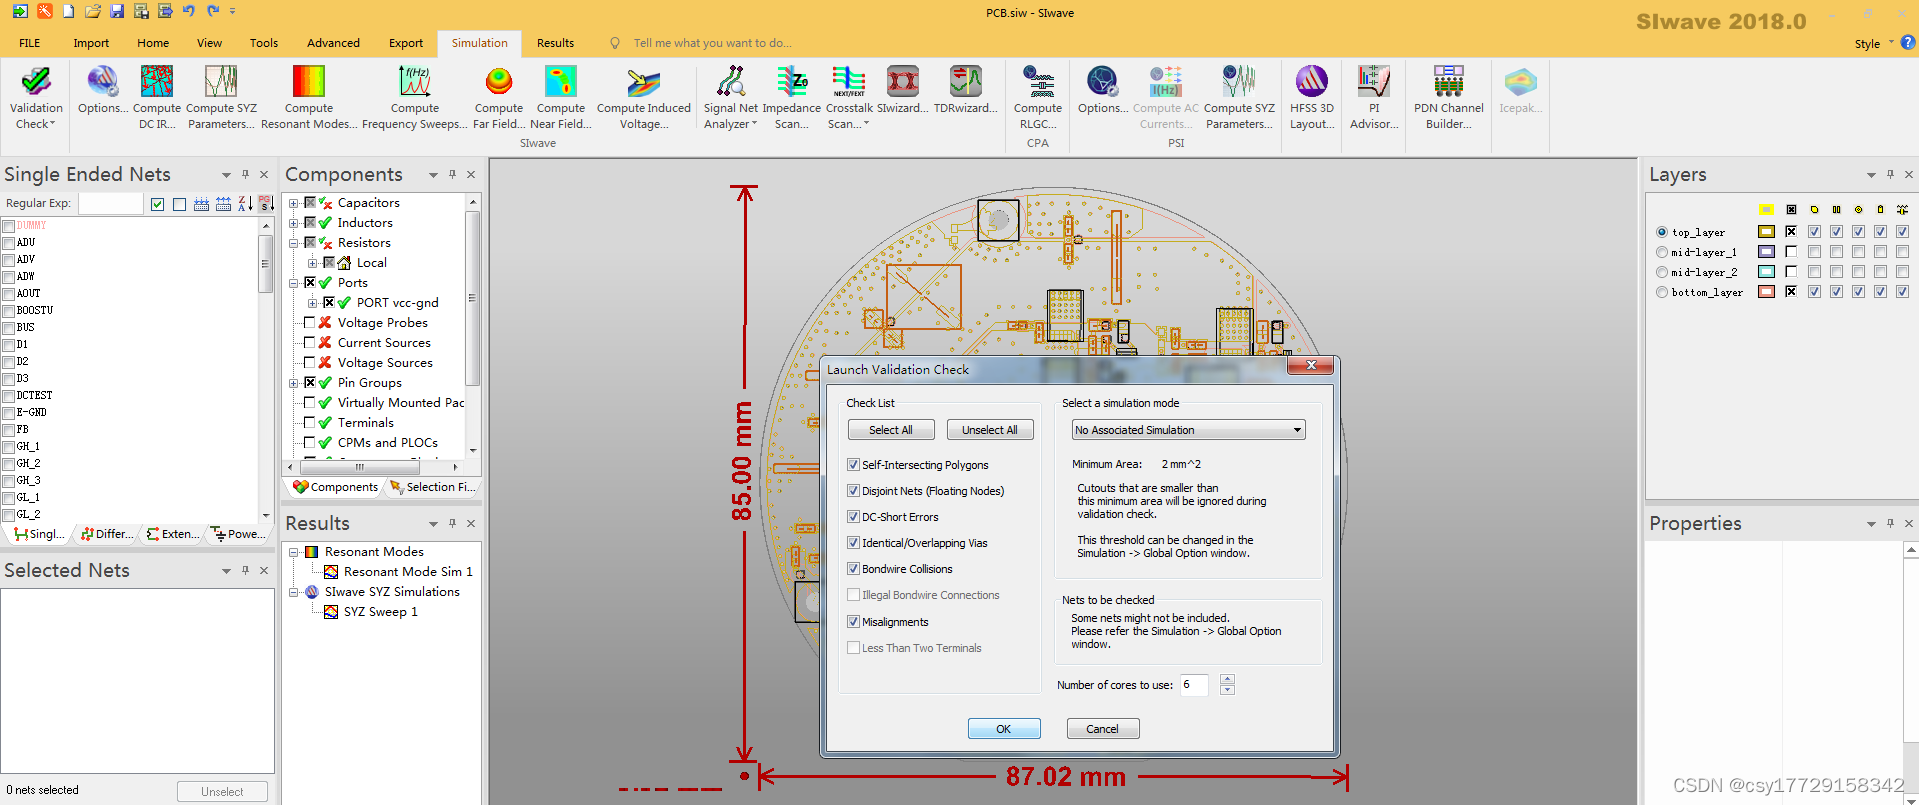Image resolution: width=1919 pixels, height=805 pixels.
Task: Run Compute Near Field
Action: click(561, 98)
